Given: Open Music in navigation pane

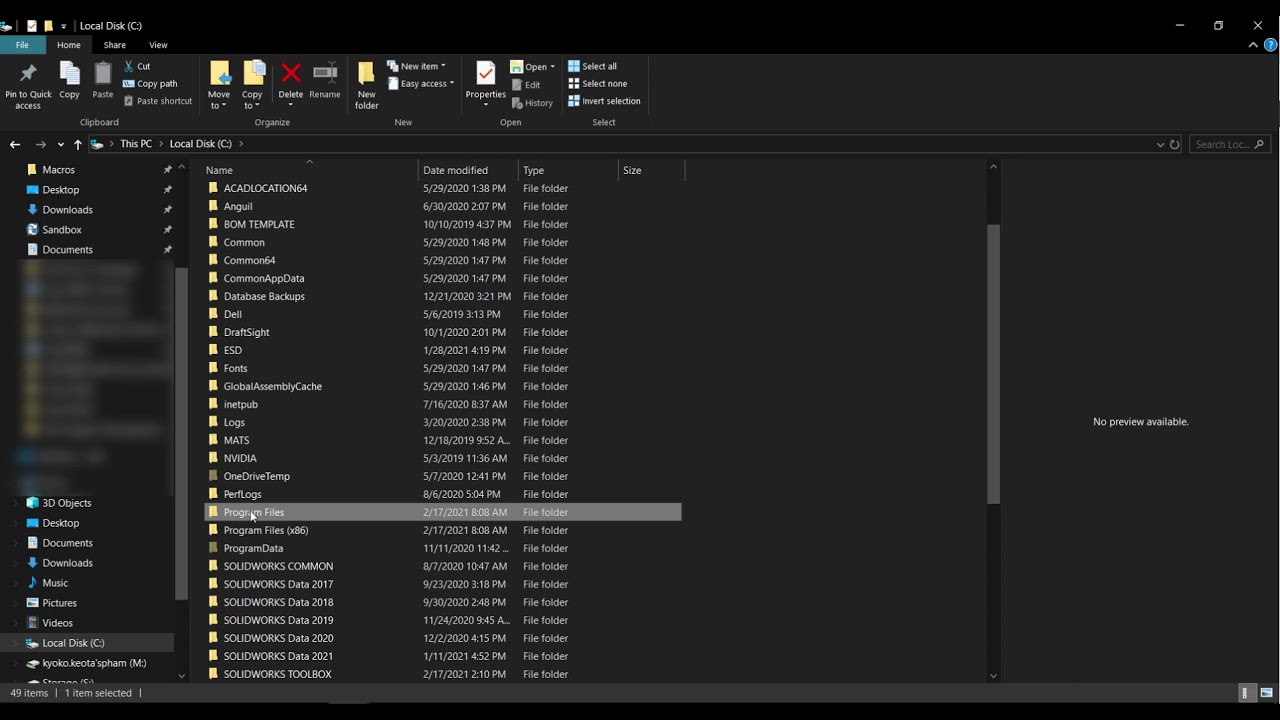Looking at the screenshot, I should click(55, 583).
